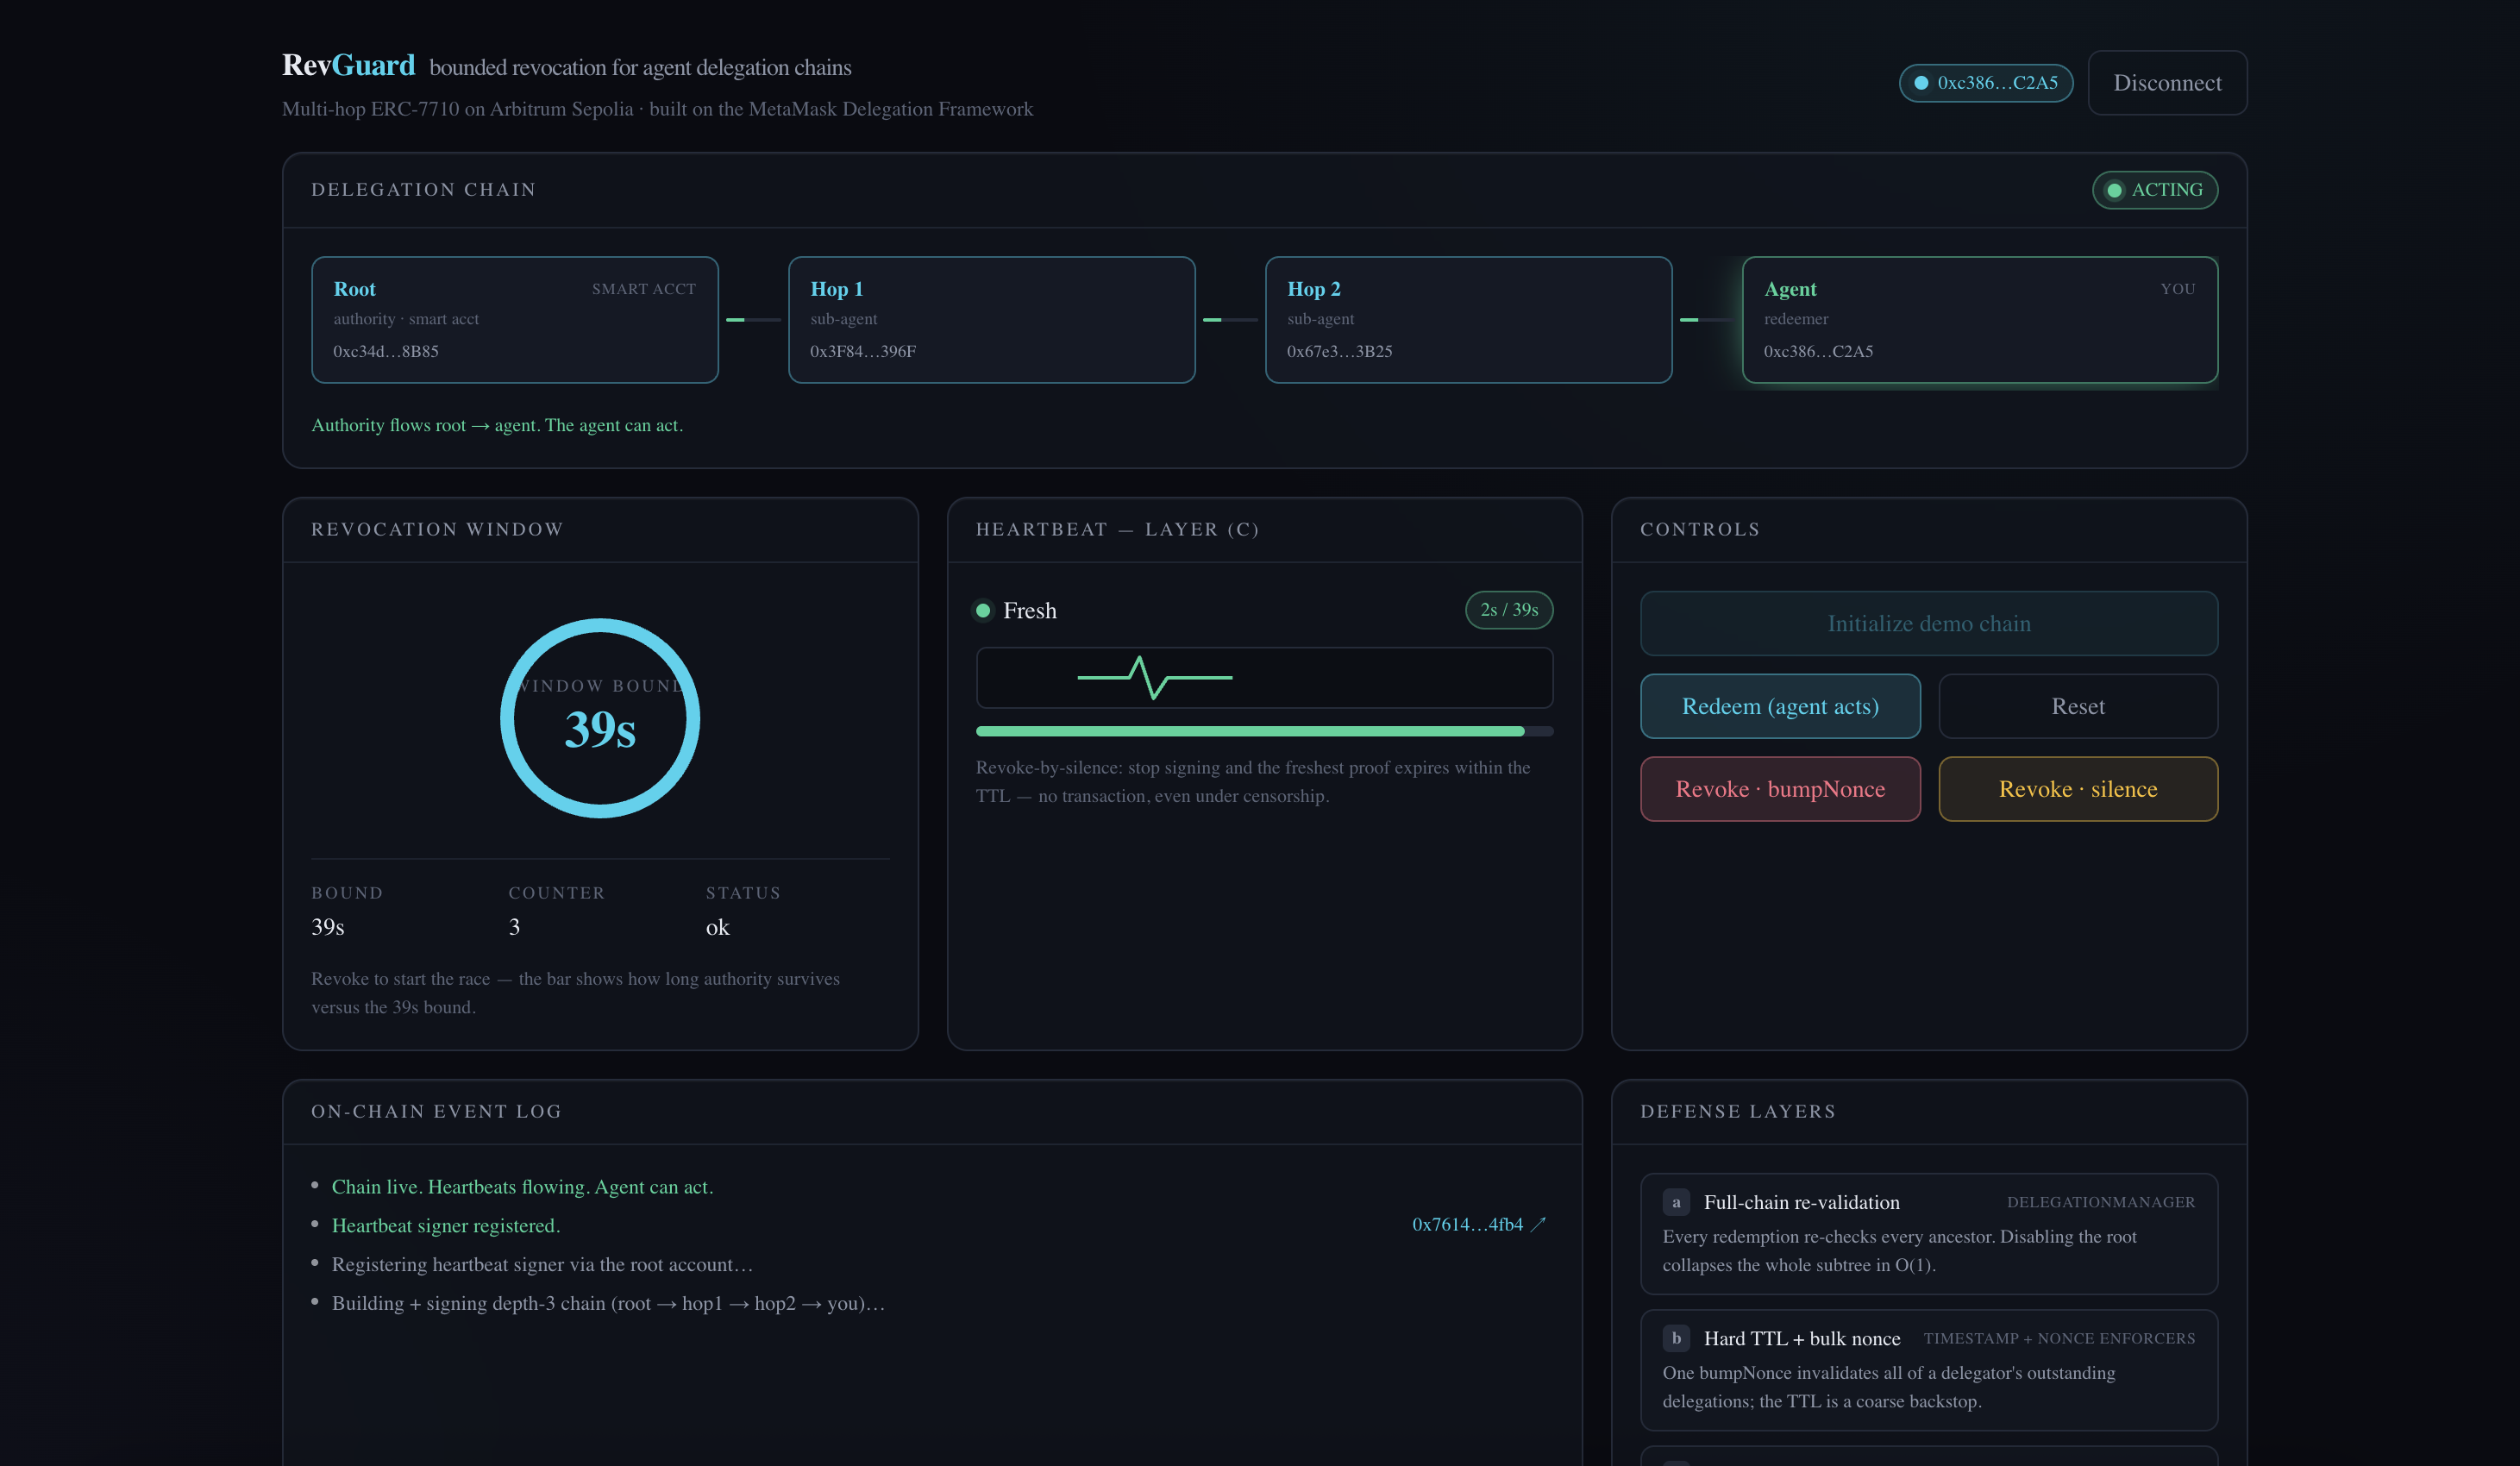Click the connector between Hop 2 and Agent

pos(1707,320)
